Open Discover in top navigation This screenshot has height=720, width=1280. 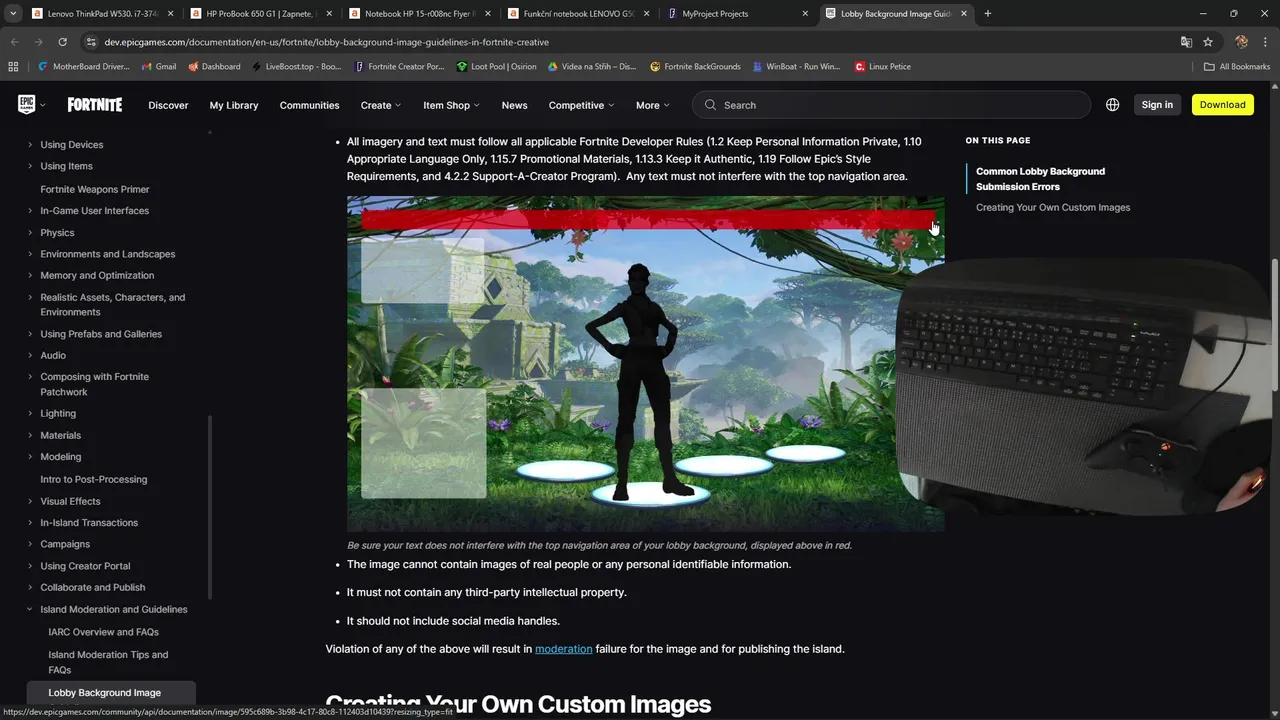click(168, 105)
